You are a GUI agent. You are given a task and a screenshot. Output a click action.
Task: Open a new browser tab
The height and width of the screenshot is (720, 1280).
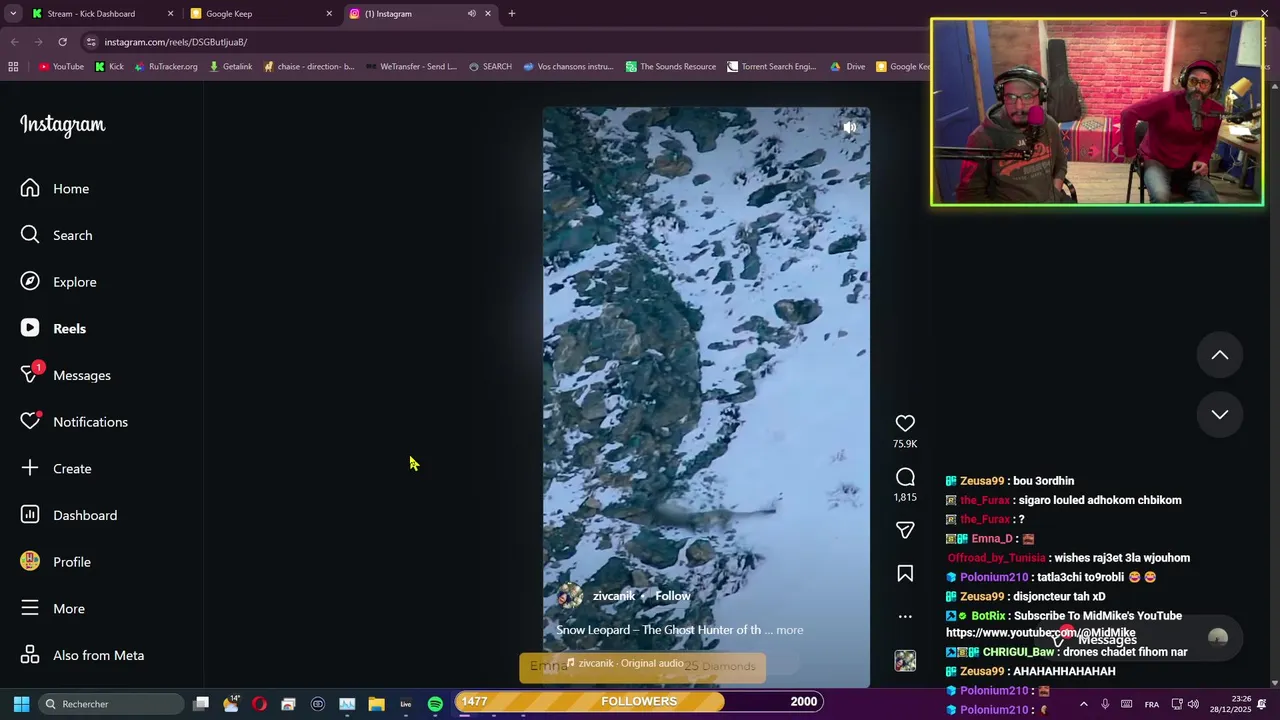tap(511, 14)
